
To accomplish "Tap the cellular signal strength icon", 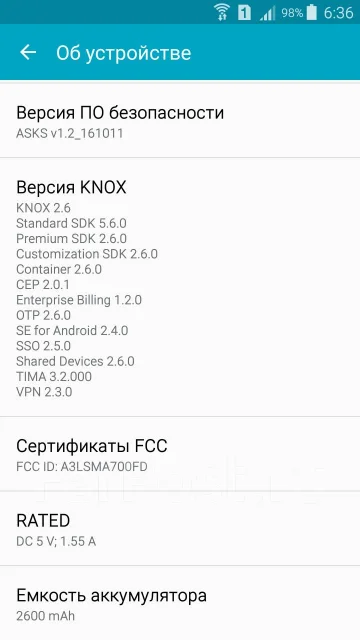I will [267, 14].
